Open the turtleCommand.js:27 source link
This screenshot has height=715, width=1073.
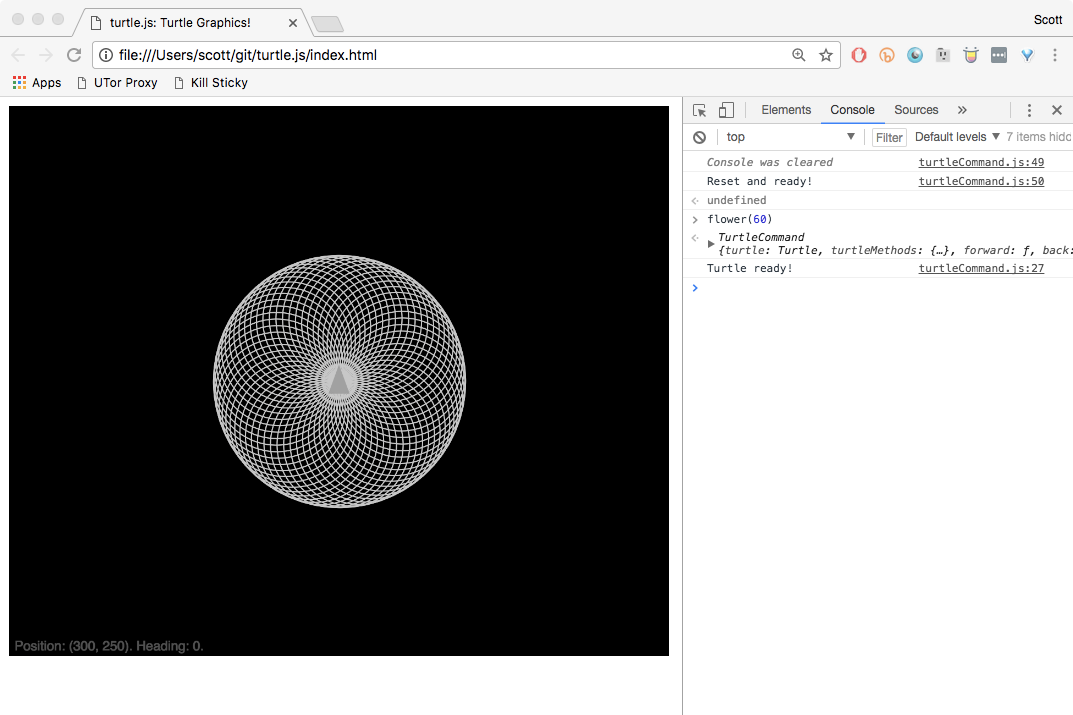pos(981,268)
